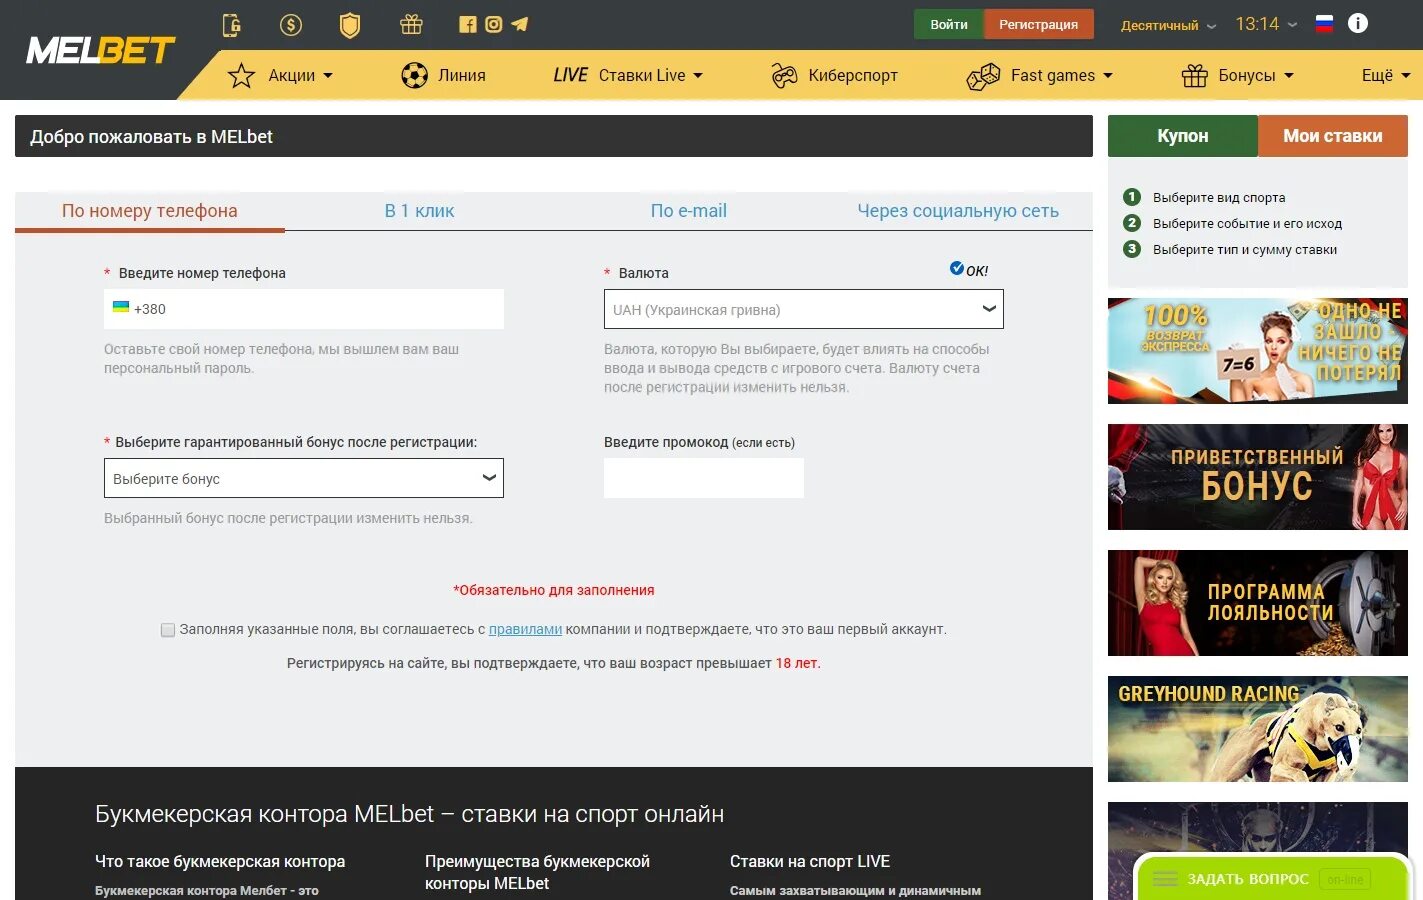Click the LIVE logo in menu
Screen dimensions: 1423x900
point(571,75)
